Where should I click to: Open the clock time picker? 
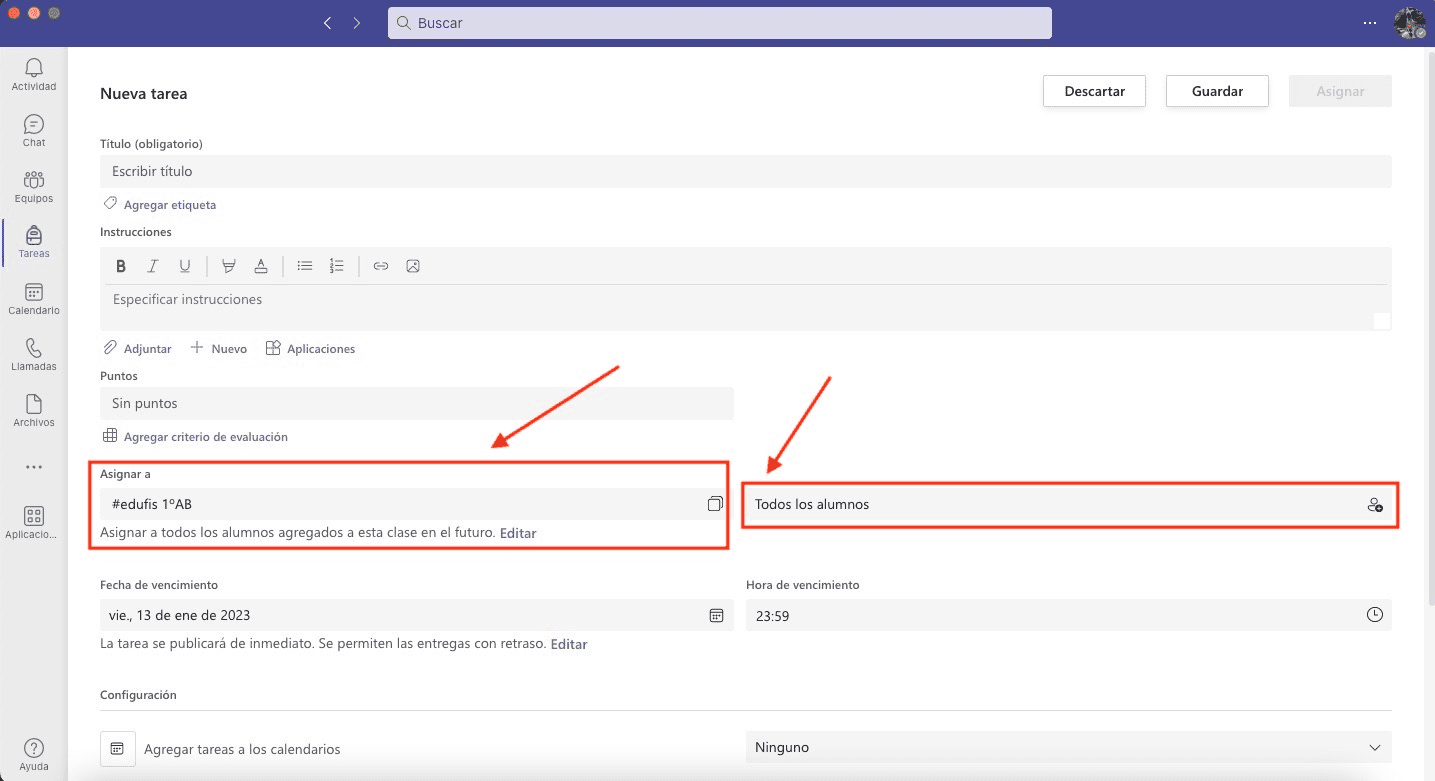coord(1375,615)
